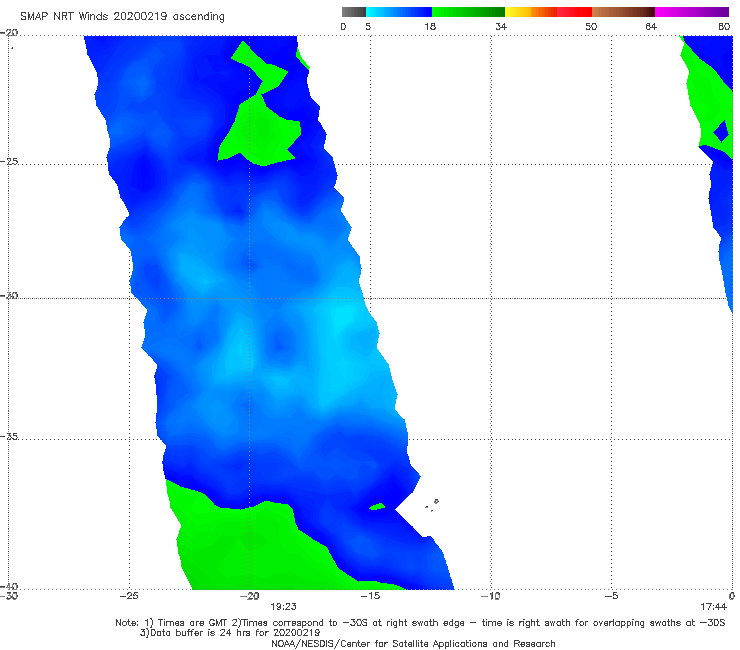Select the gray segment of the wind color bar
740x650 pixels.
click(354, 12)
